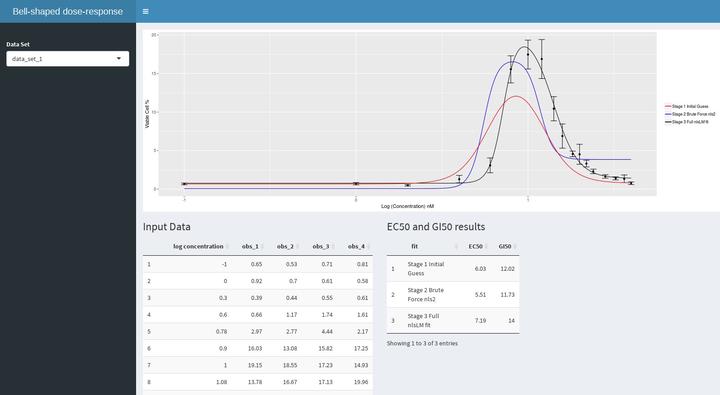Click Stage 2 Brute Force nls2 legend entry
Screen dimensions: 720x395
(690, 114)
